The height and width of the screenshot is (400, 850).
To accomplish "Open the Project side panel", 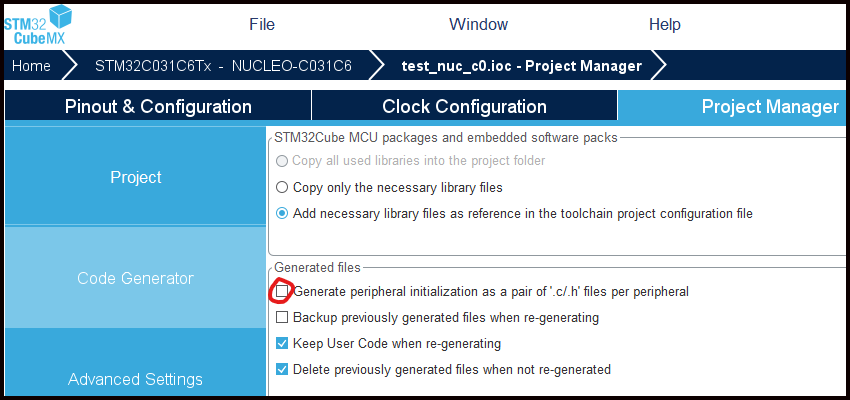I will click(x=136, y=177).
